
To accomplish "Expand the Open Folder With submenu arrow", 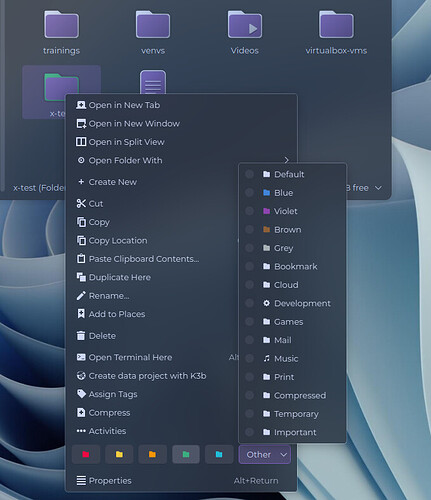I will point(287,160).
